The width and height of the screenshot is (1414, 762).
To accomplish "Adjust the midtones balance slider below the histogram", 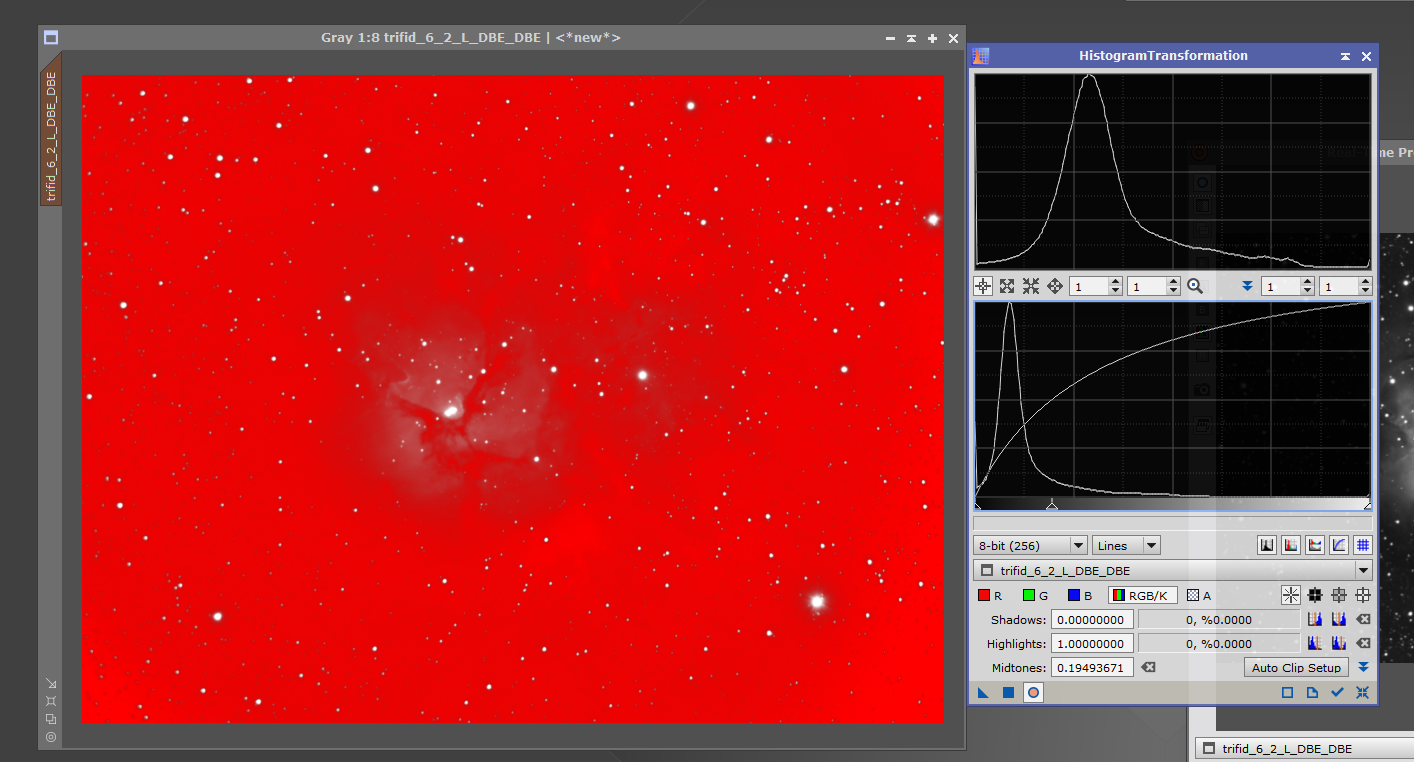I will tap(1053, 506).
